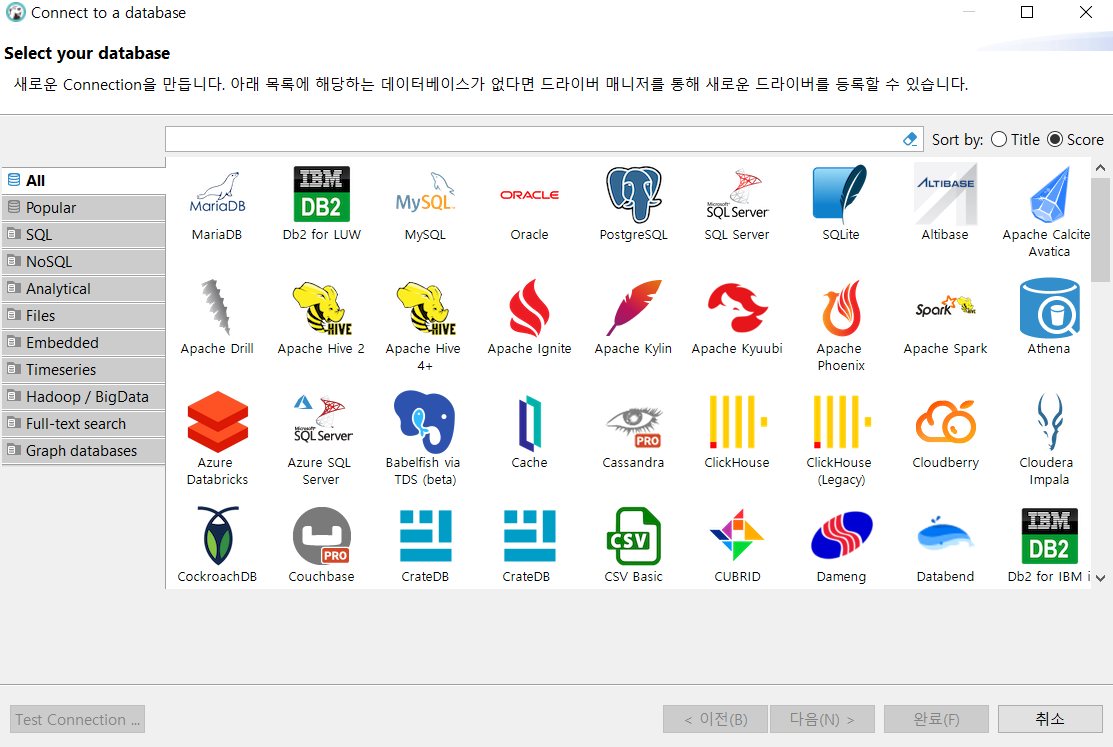The width and height of the screenshot is (1113, 747).
Task: Select the Azure SQL Server icon
Action: [x=322, y=419]
